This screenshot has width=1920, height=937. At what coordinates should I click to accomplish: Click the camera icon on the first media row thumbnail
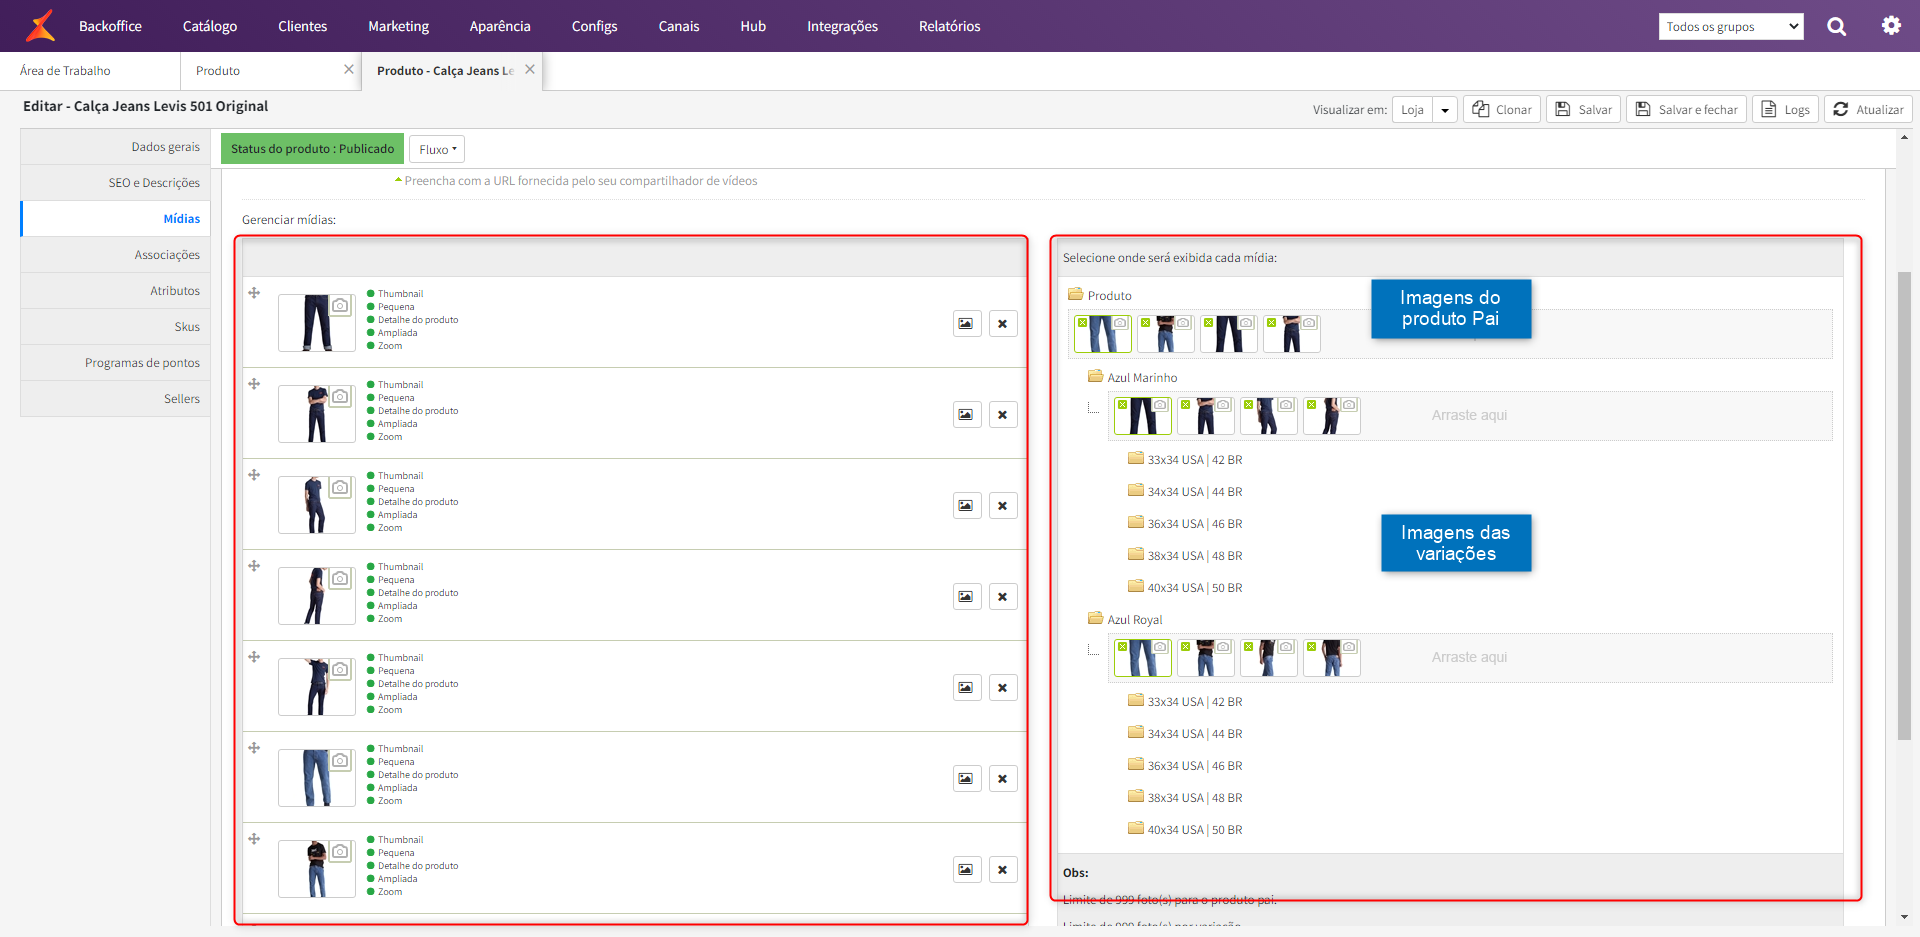pyautogui.click(x=341, y=305)
